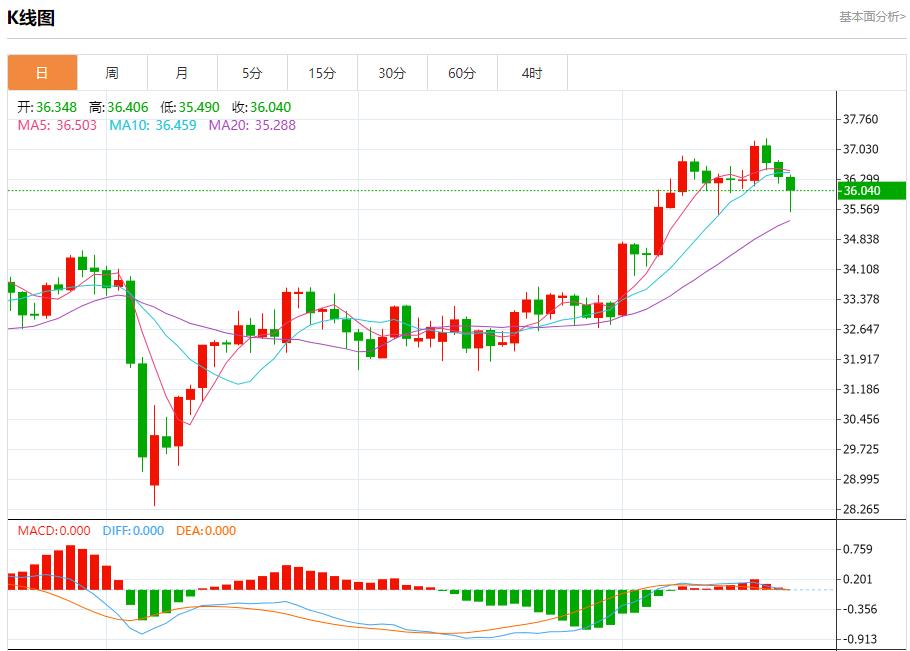Click the DIFF value label
This screenshot has width=910, height=651.
click(133, 531)
